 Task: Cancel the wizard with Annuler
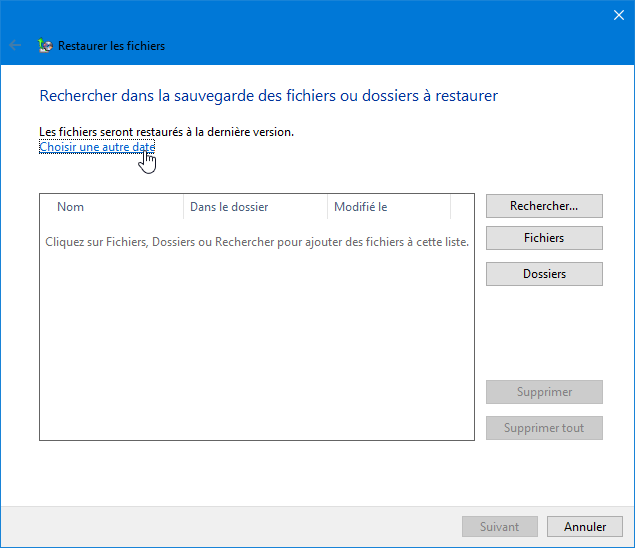point(585,526)
